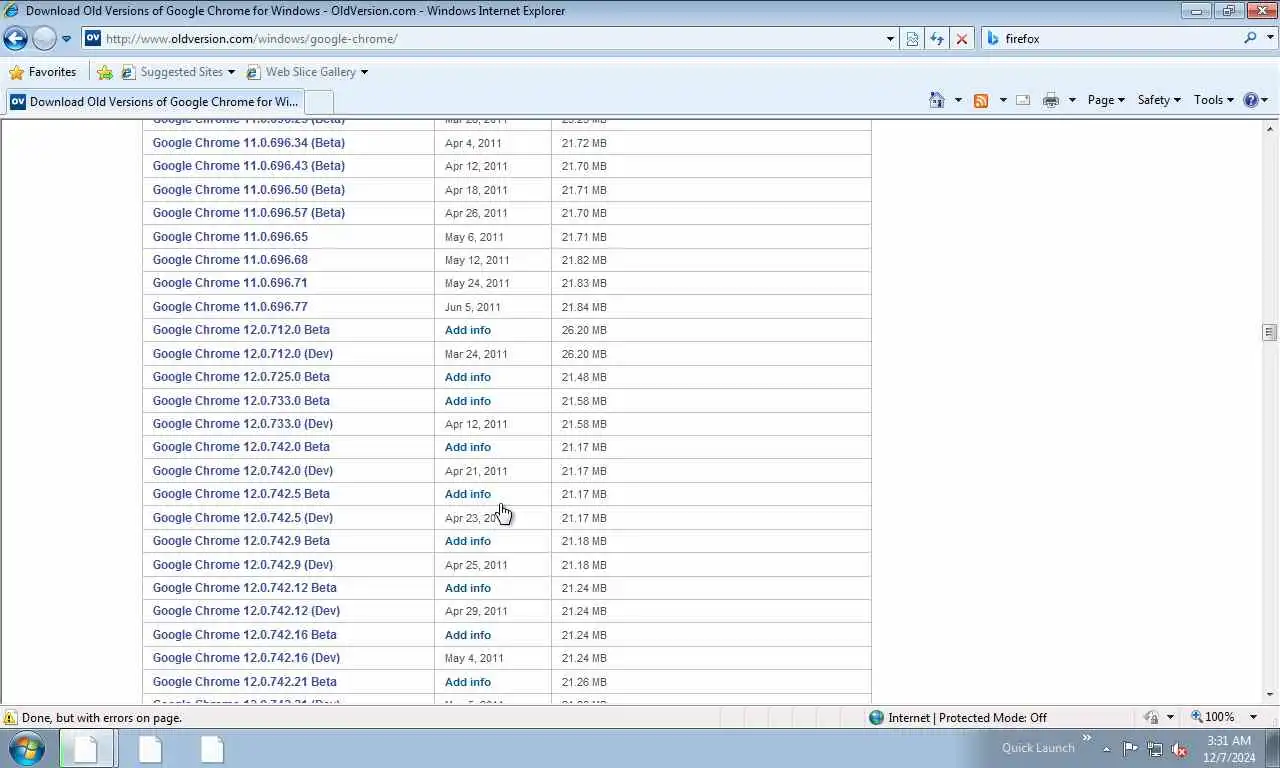Select the Download Old Versions of Google Chrome tab

click(155, 101)
